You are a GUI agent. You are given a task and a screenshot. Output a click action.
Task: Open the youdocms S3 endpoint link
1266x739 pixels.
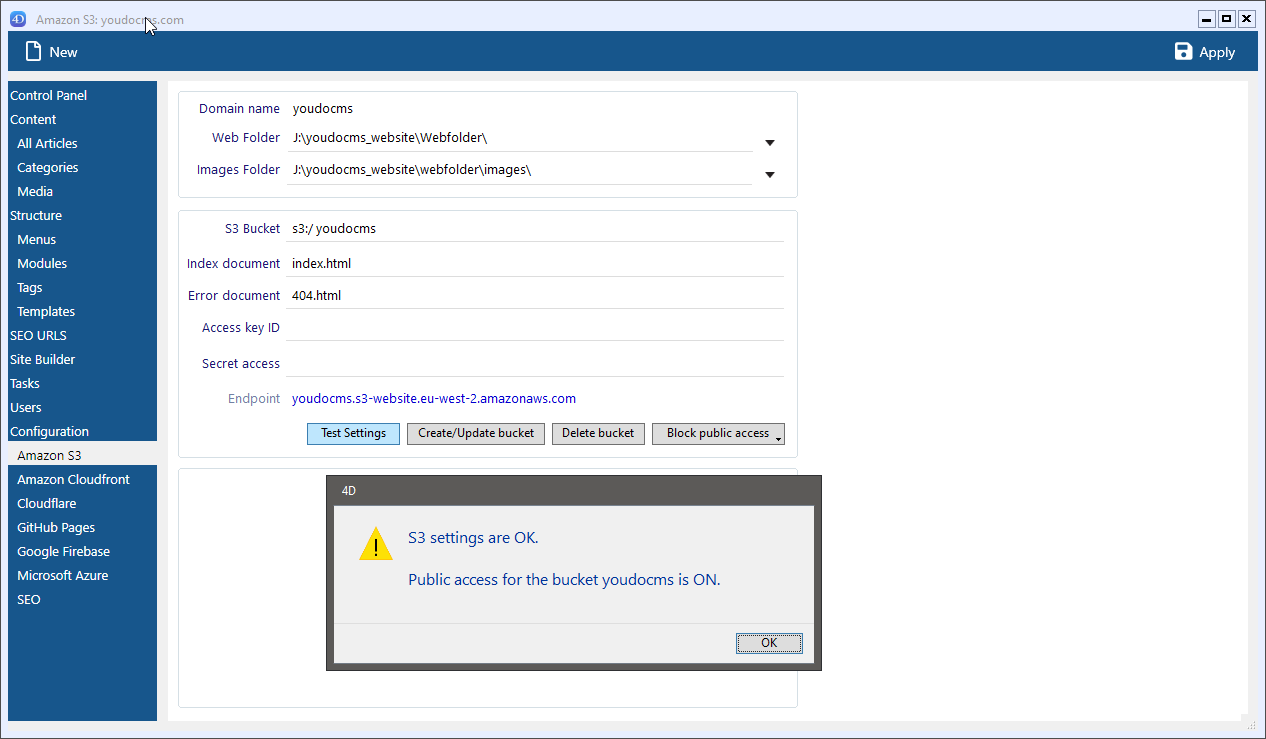434,398
